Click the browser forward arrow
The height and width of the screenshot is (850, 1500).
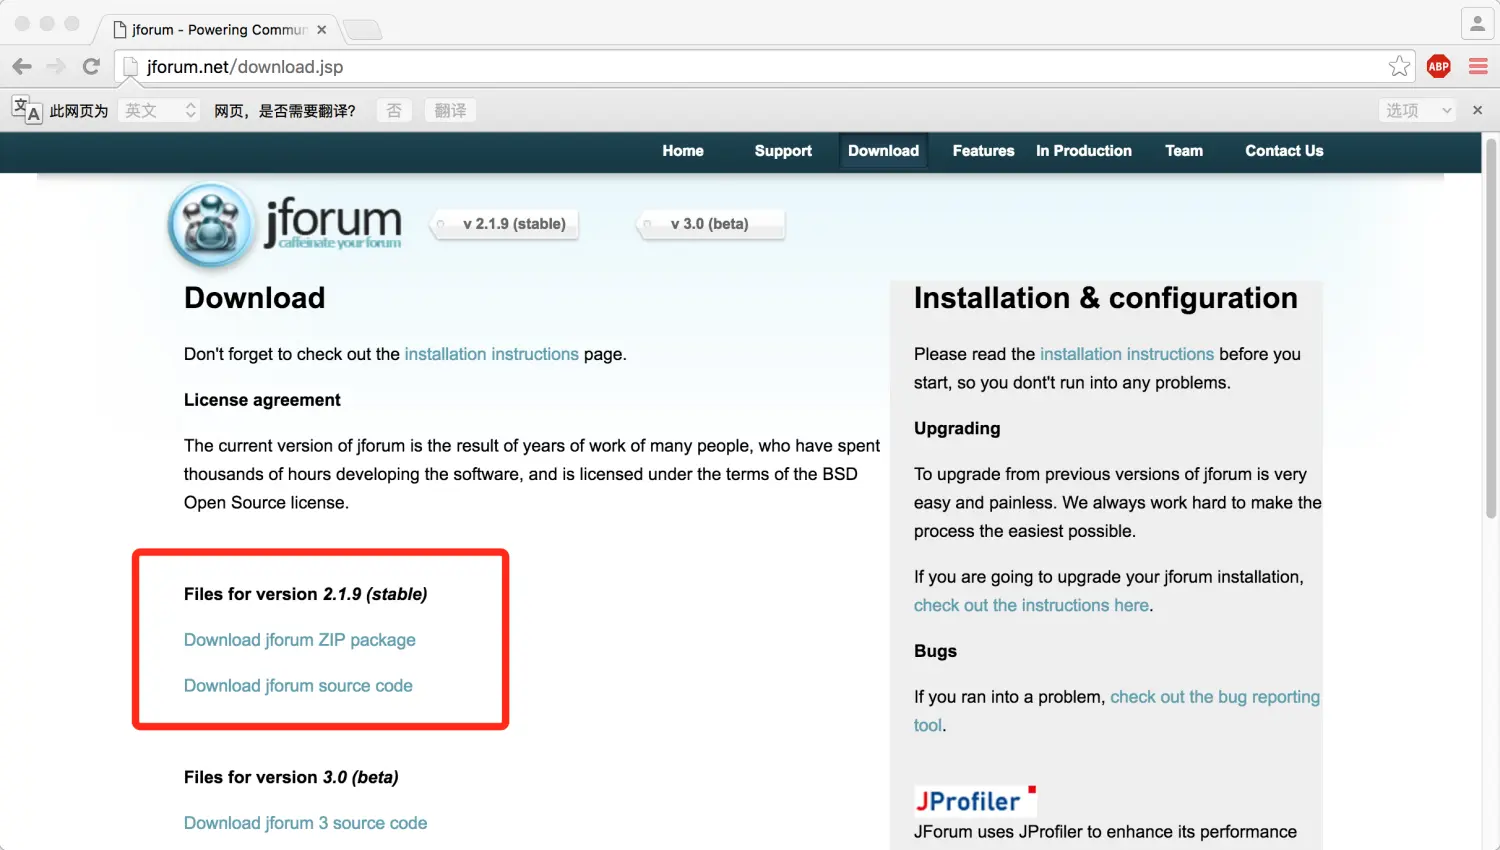pos(56,67)
